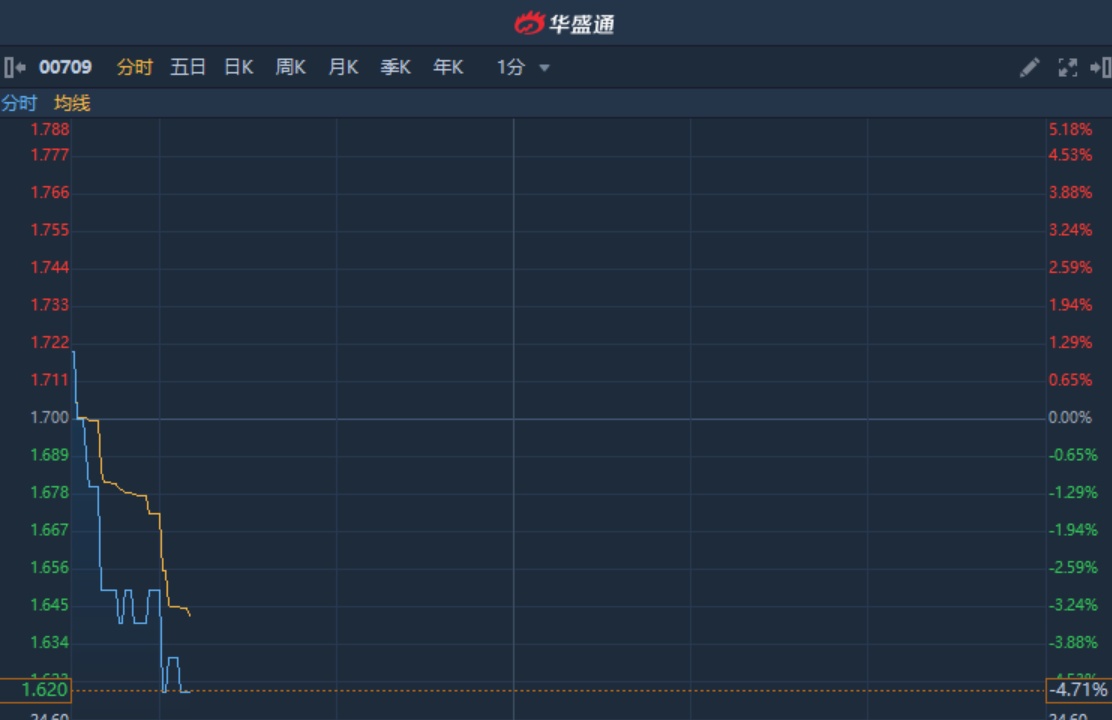Open the 1分 interval dropdown

pos(511,68)
